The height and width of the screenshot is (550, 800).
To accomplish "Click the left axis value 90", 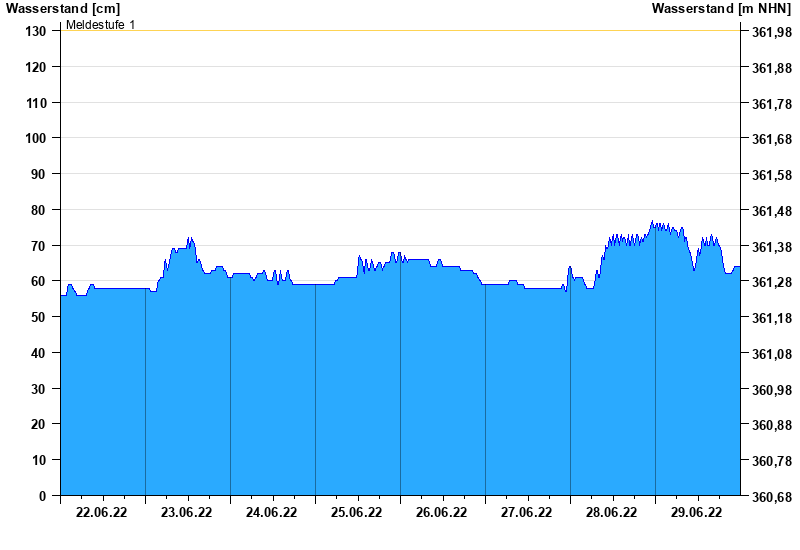I will (38, 174).
